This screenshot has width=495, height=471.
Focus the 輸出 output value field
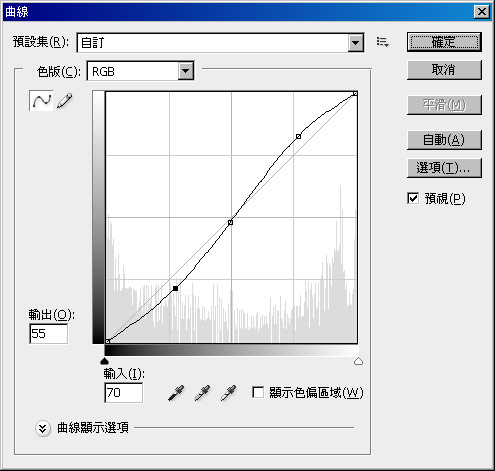pos(49,333)
